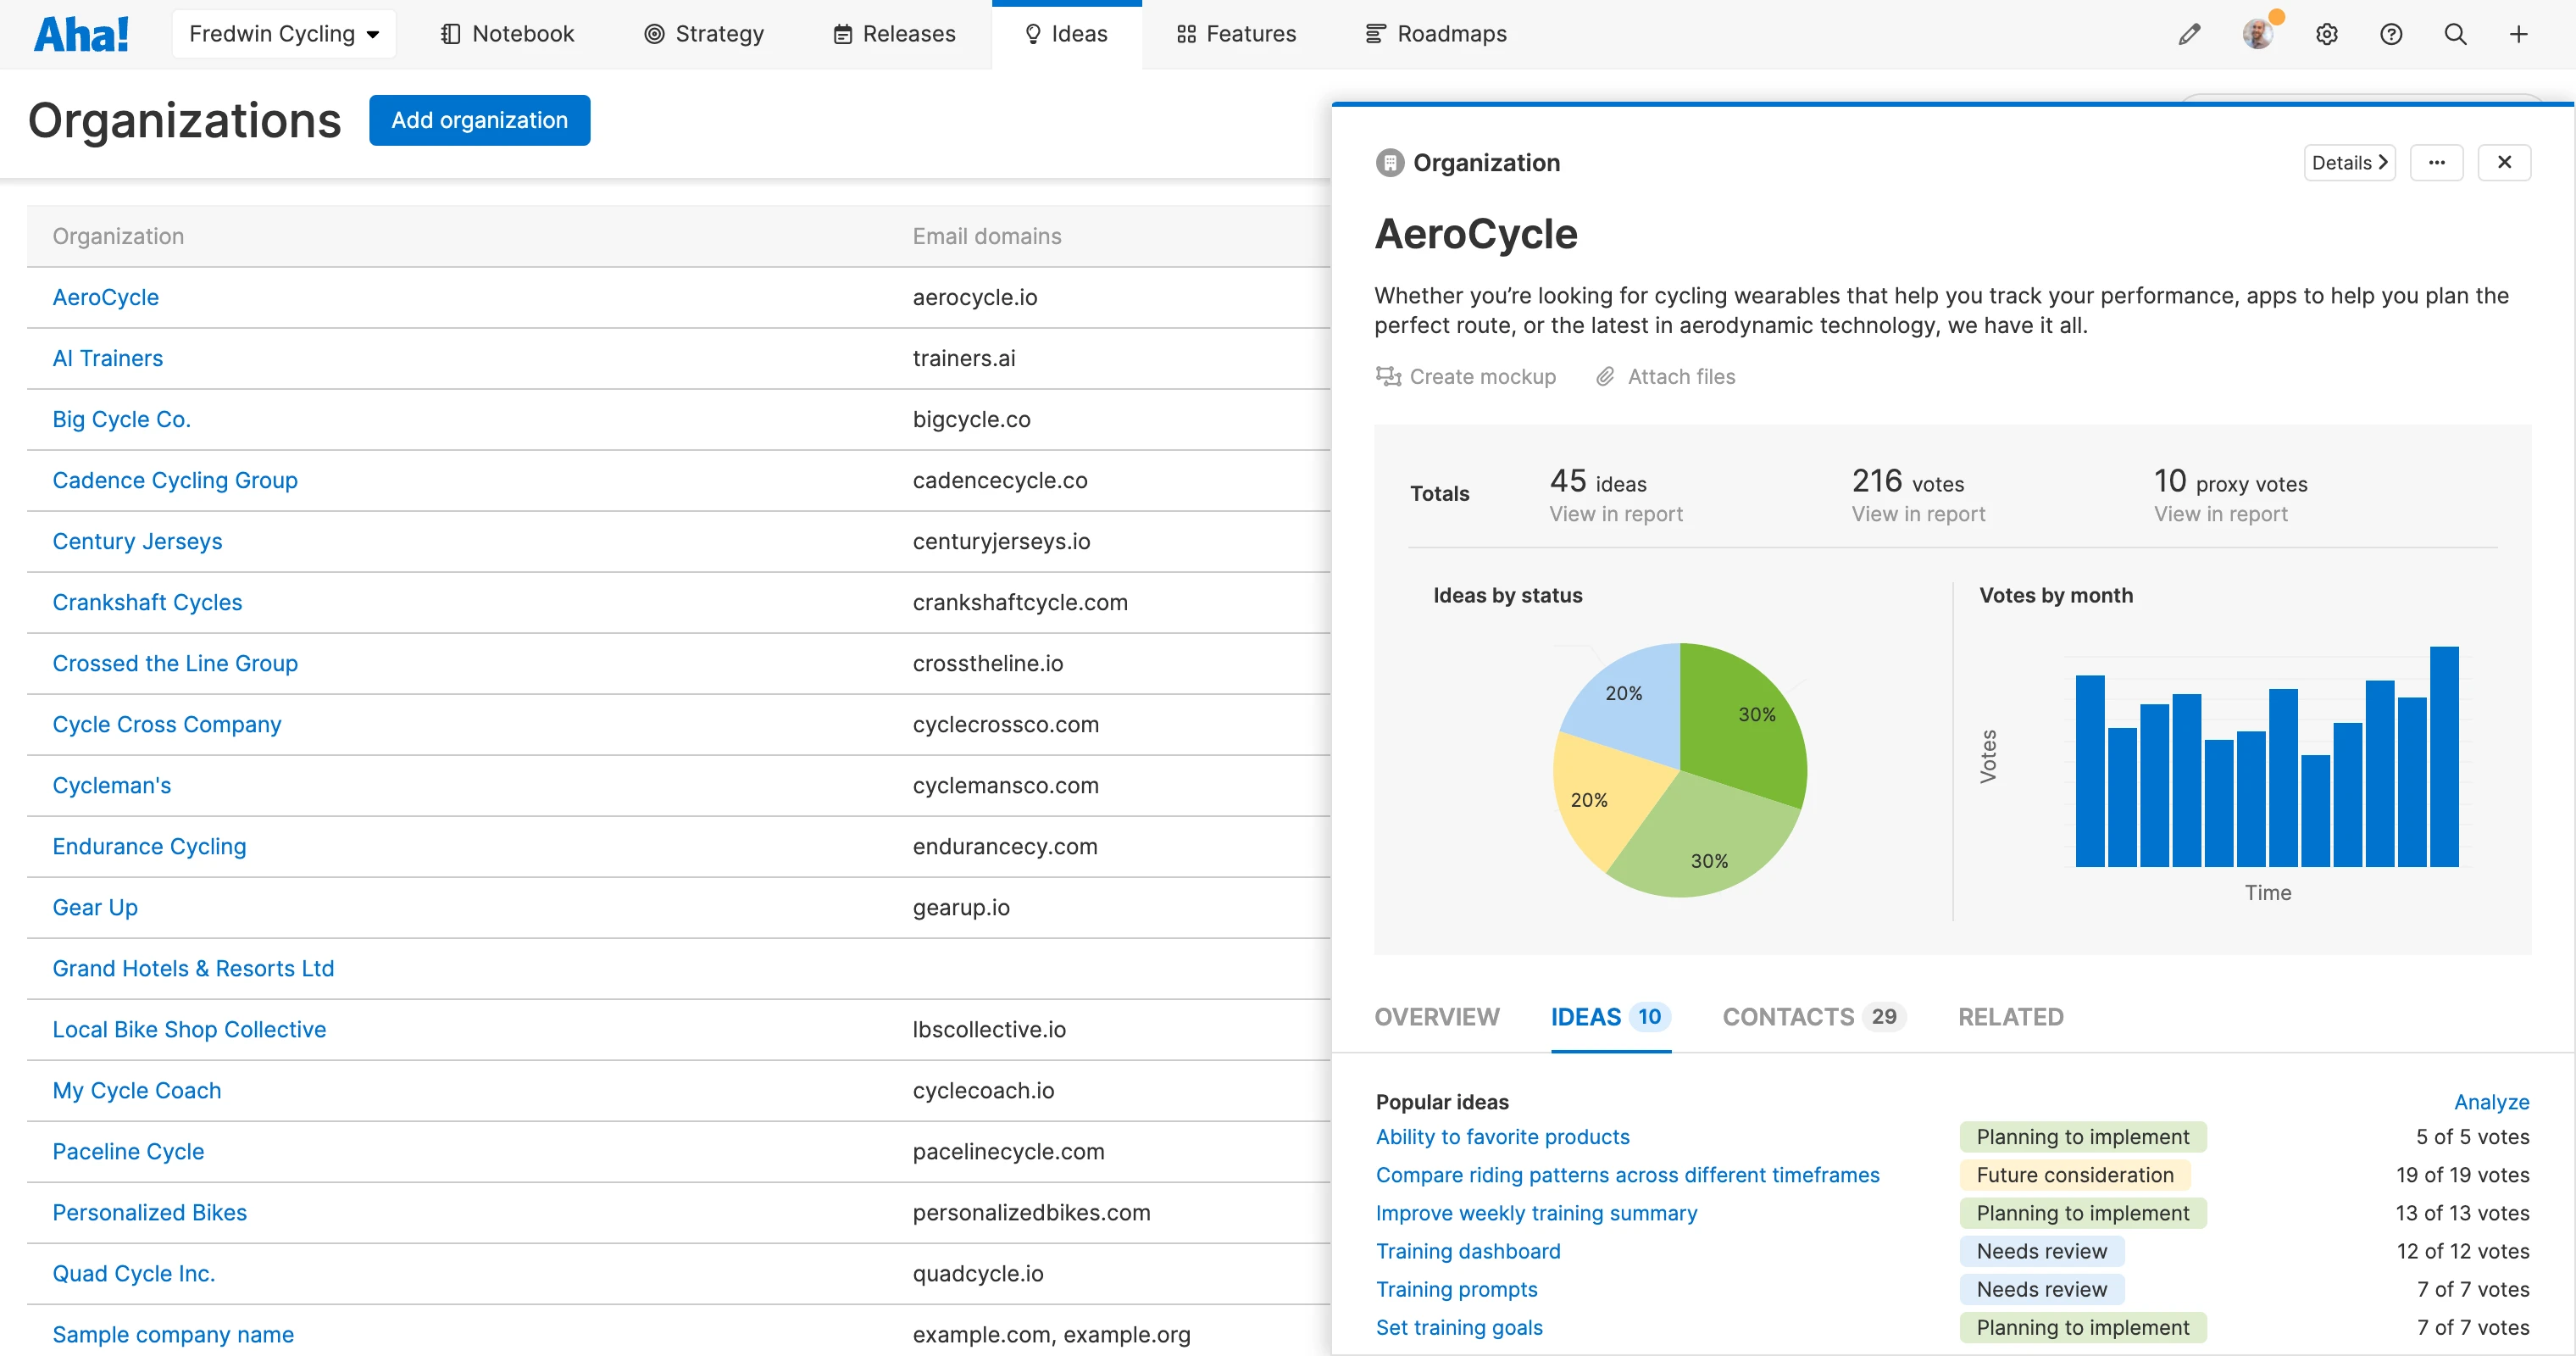Open the Fredwin Cycling workspace dropdown

(284, 34)
